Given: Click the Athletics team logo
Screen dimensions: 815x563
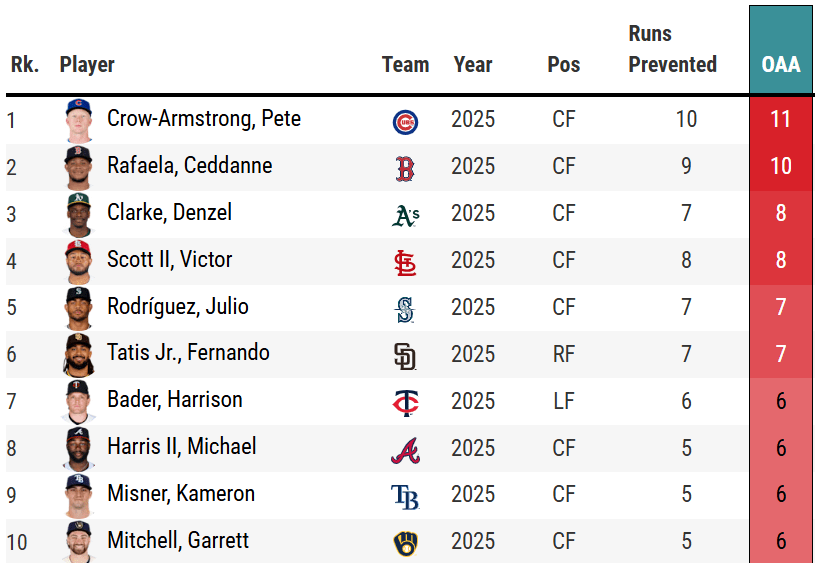Looking at the screenshot, I should 405,215.
